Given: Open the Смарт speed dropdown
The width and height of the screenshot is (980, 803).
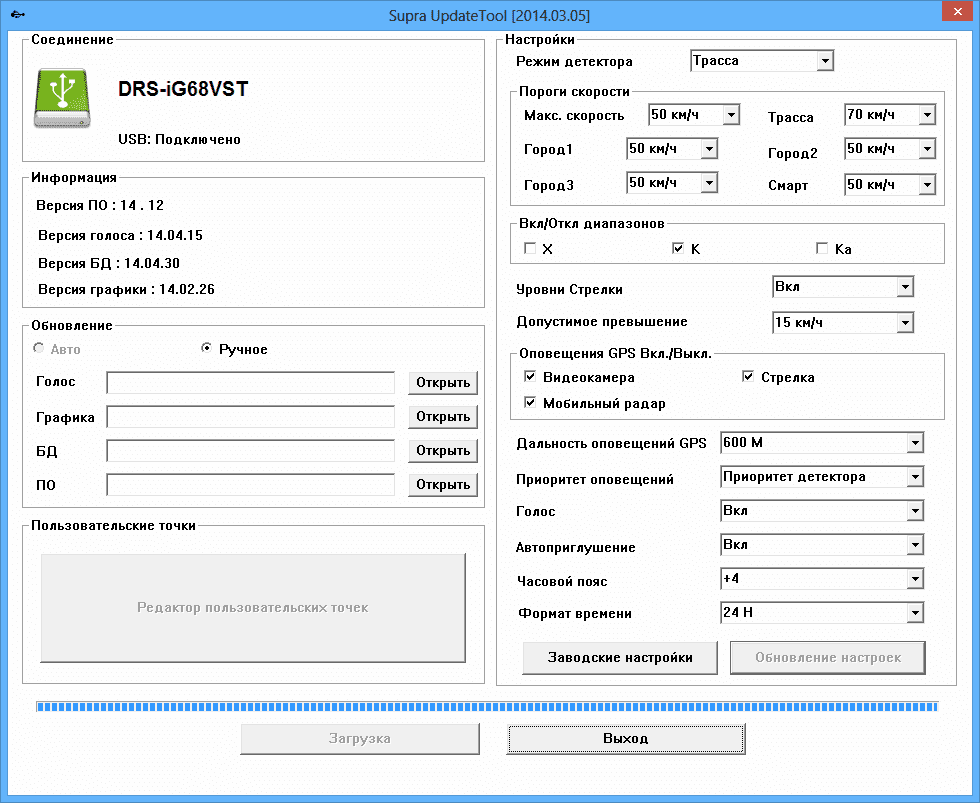Looking at the screenshot, I should coord(889,185).
